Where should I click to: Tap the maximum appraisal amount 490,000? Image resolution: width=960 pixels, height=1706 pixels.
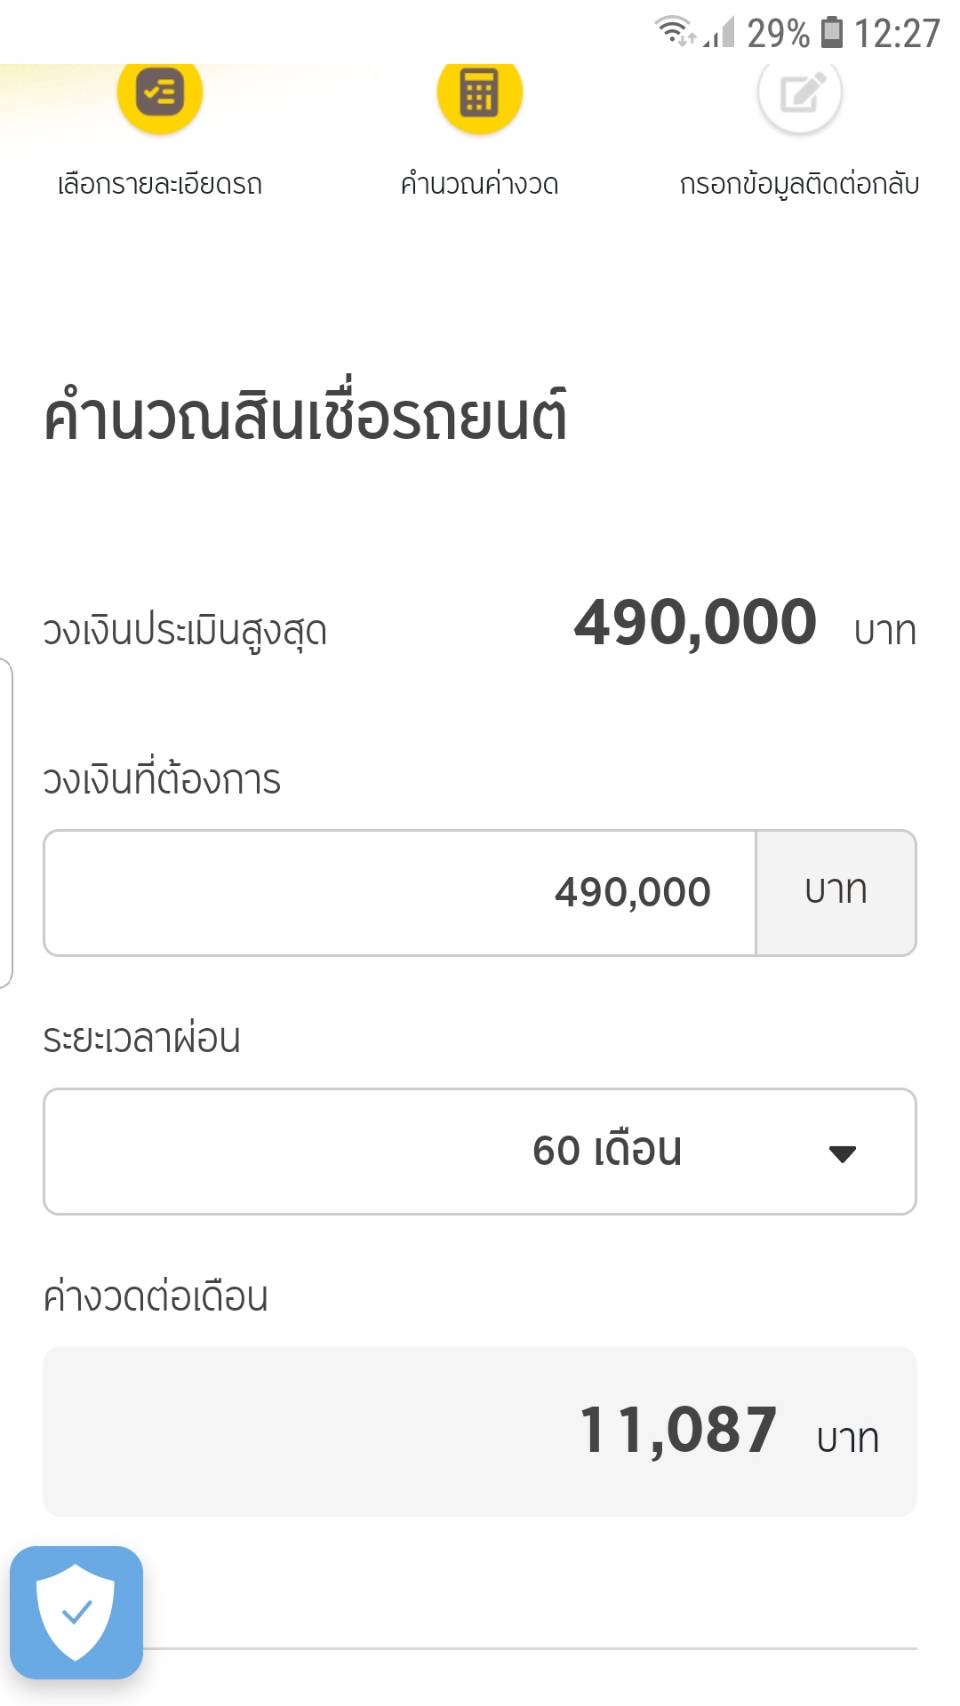[695, 622]
